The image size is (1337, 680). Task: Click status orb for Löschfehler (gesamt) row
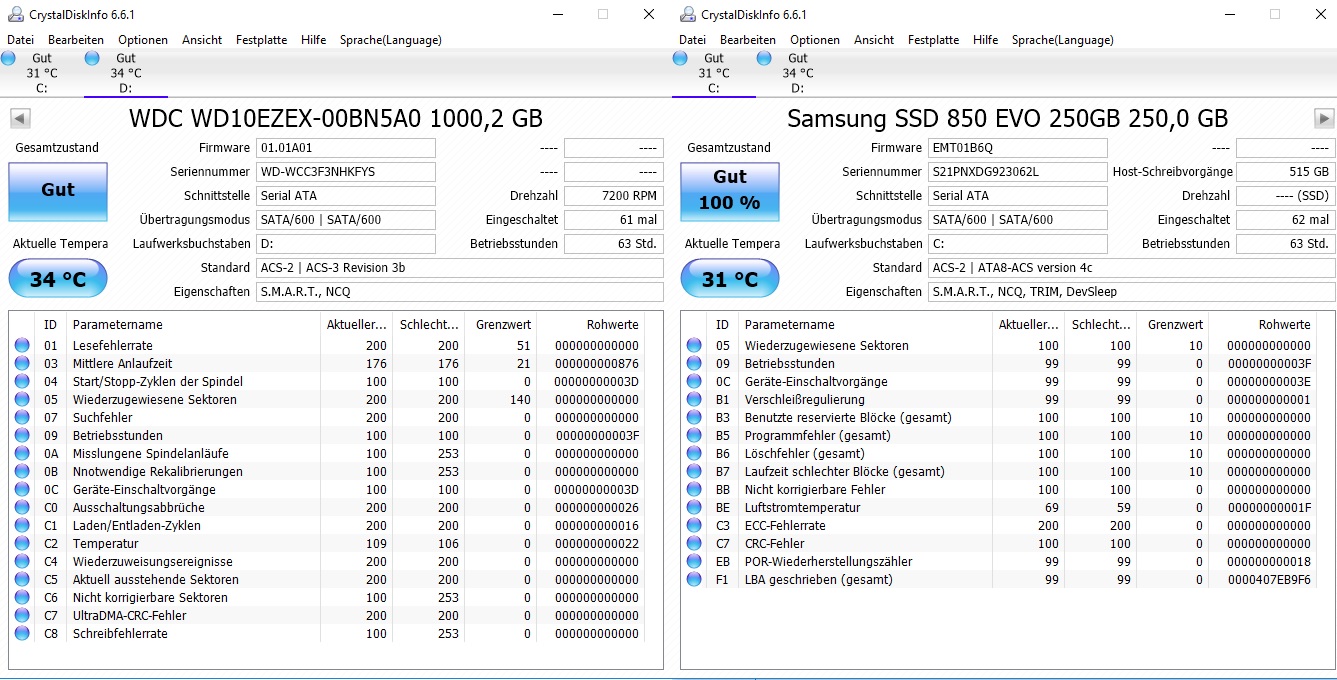pyautogui.click(x=694, y=454)
